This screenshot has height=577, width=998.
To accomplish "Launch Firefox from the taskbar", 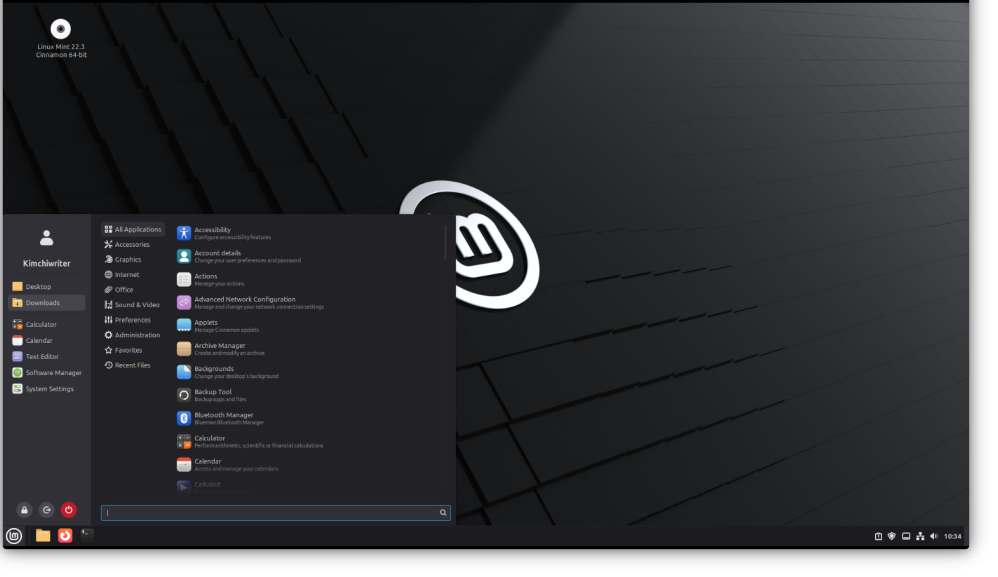I will tap(65, 536).
